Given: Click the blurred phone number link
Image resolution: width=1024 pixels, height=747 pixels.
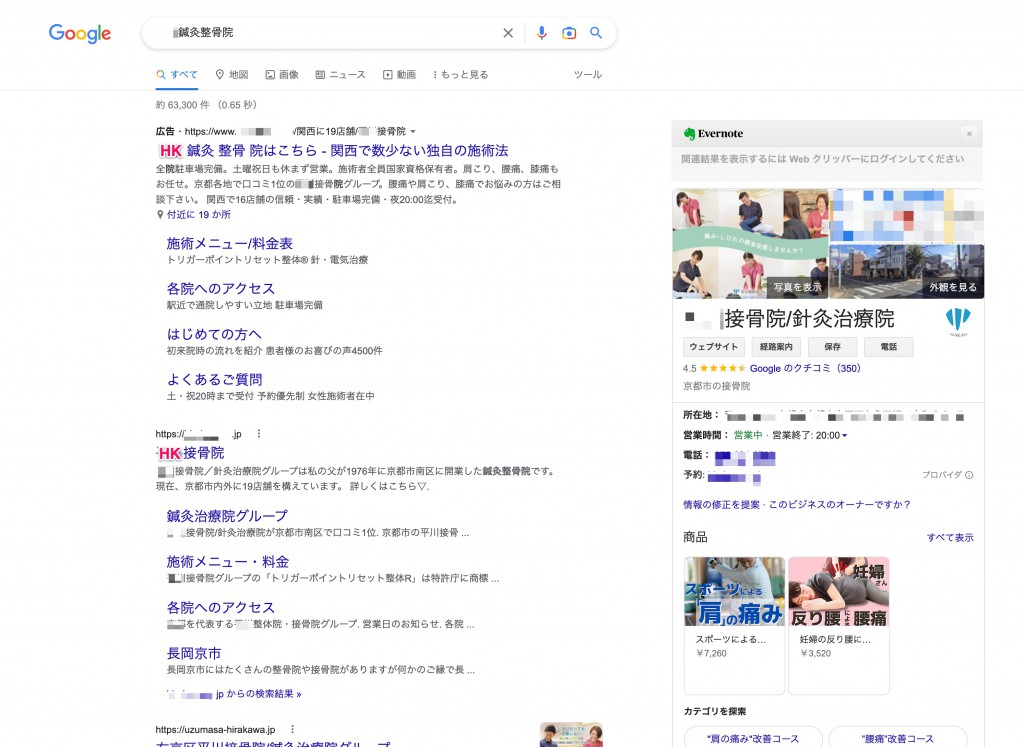Looking at the screenshot, I should click(745, 458).
